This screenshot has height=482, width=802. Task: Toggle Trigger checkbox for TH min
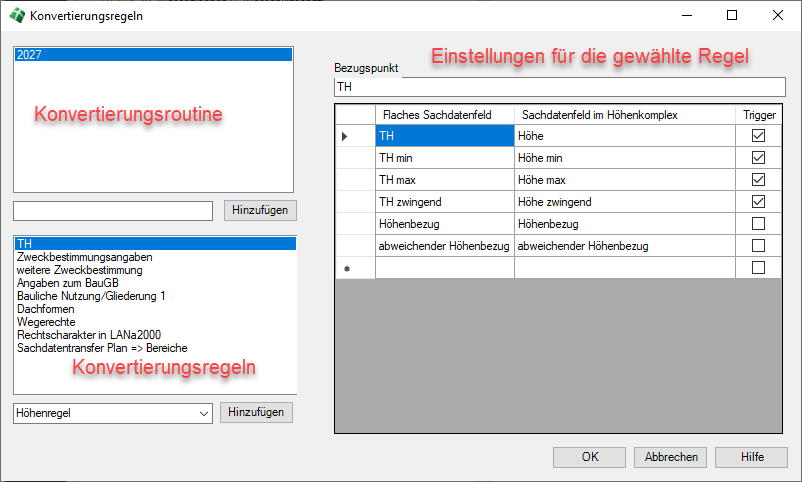point(758,158)
